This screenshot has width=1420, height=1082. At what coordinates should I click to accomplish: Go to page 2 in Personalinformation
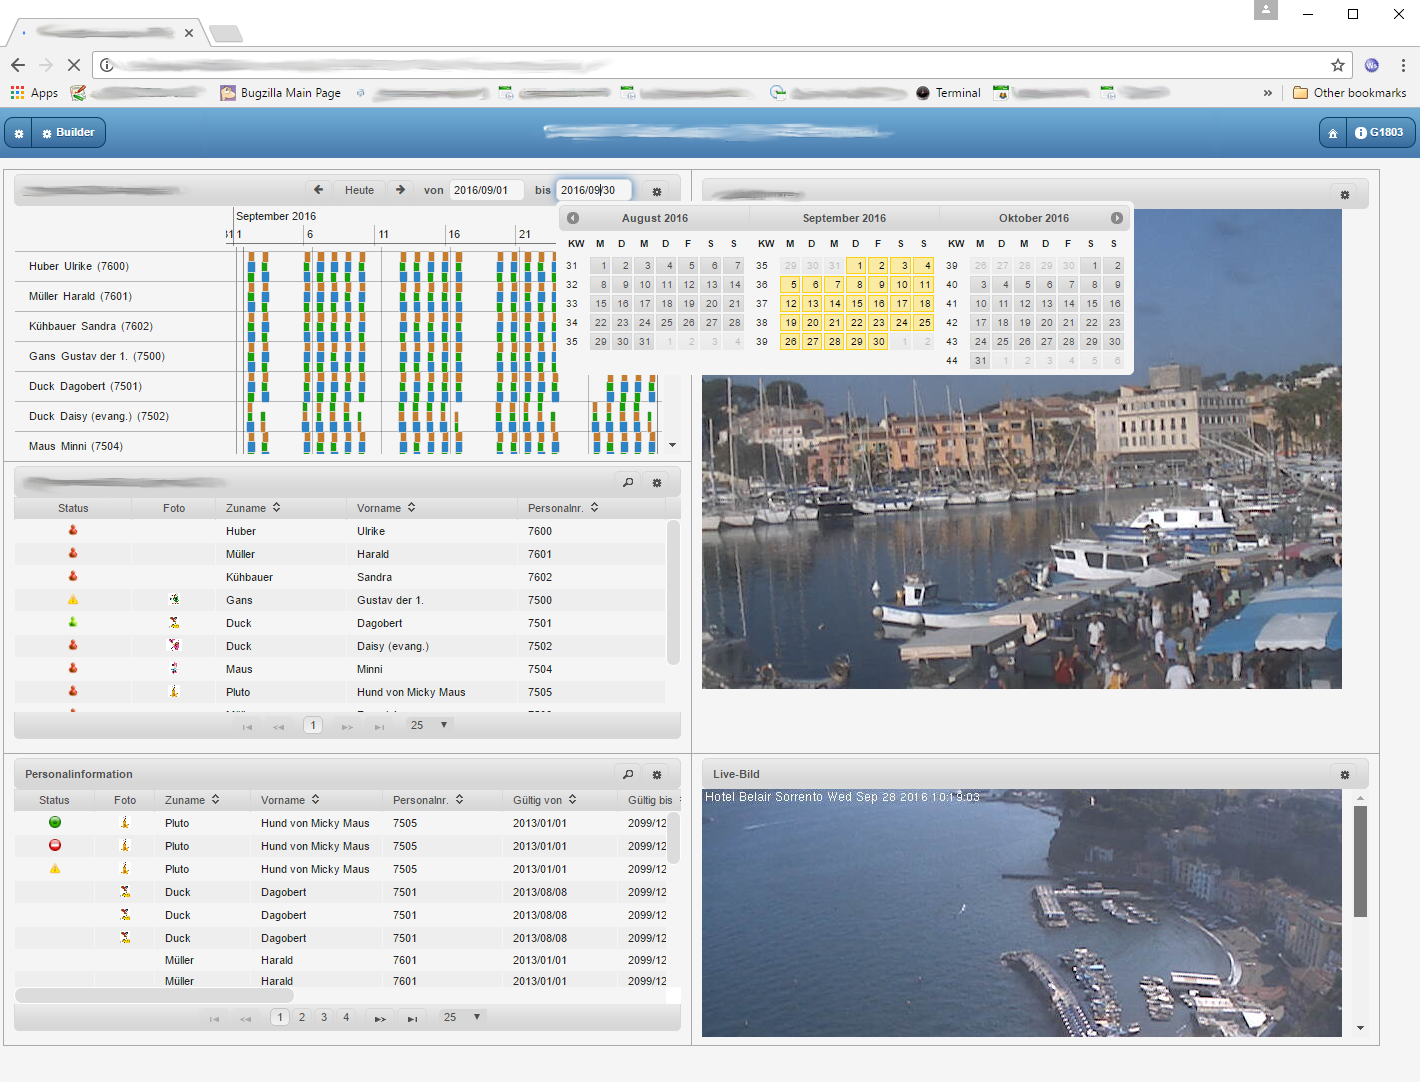click(302, 1017)
